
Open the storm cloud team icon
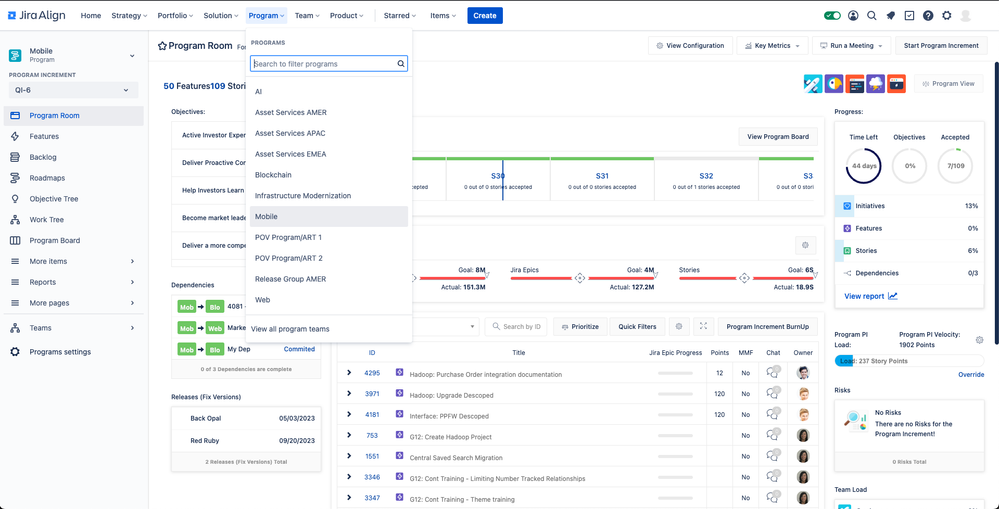pyautogui.click(x=875, y=83)
